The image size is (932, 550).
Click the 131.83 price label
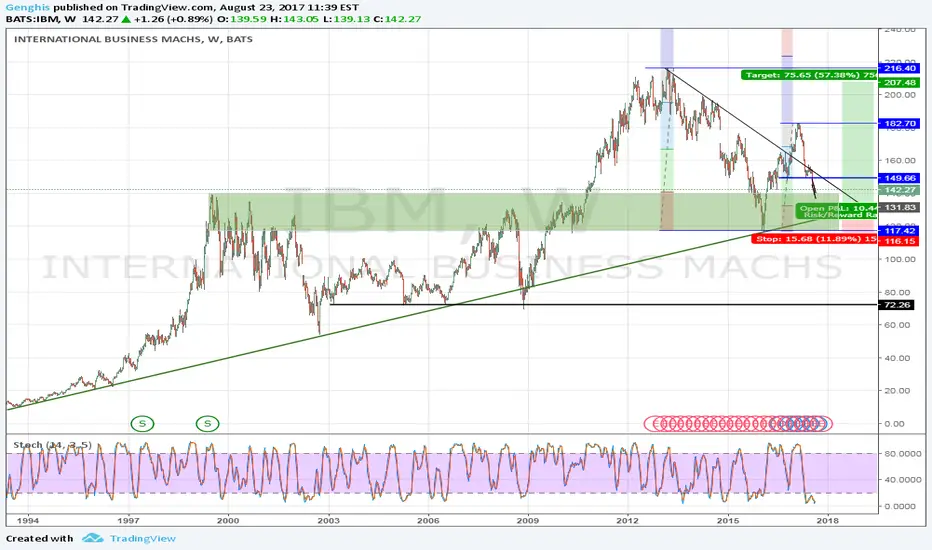pos(899,208)
